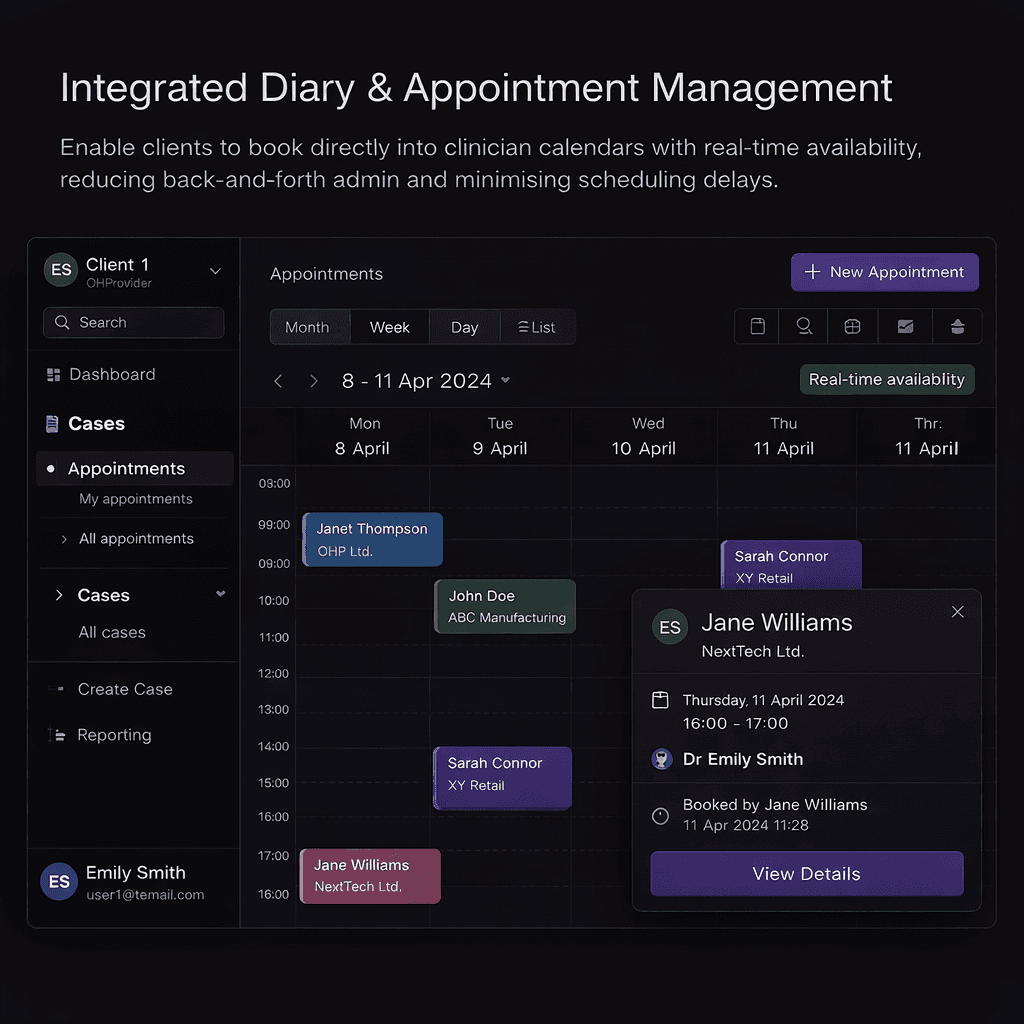This screenshot has width=1024, height=1024.
Task: Open the 8 - 11 Apr 2024 date picker
Action: point(426,381)
